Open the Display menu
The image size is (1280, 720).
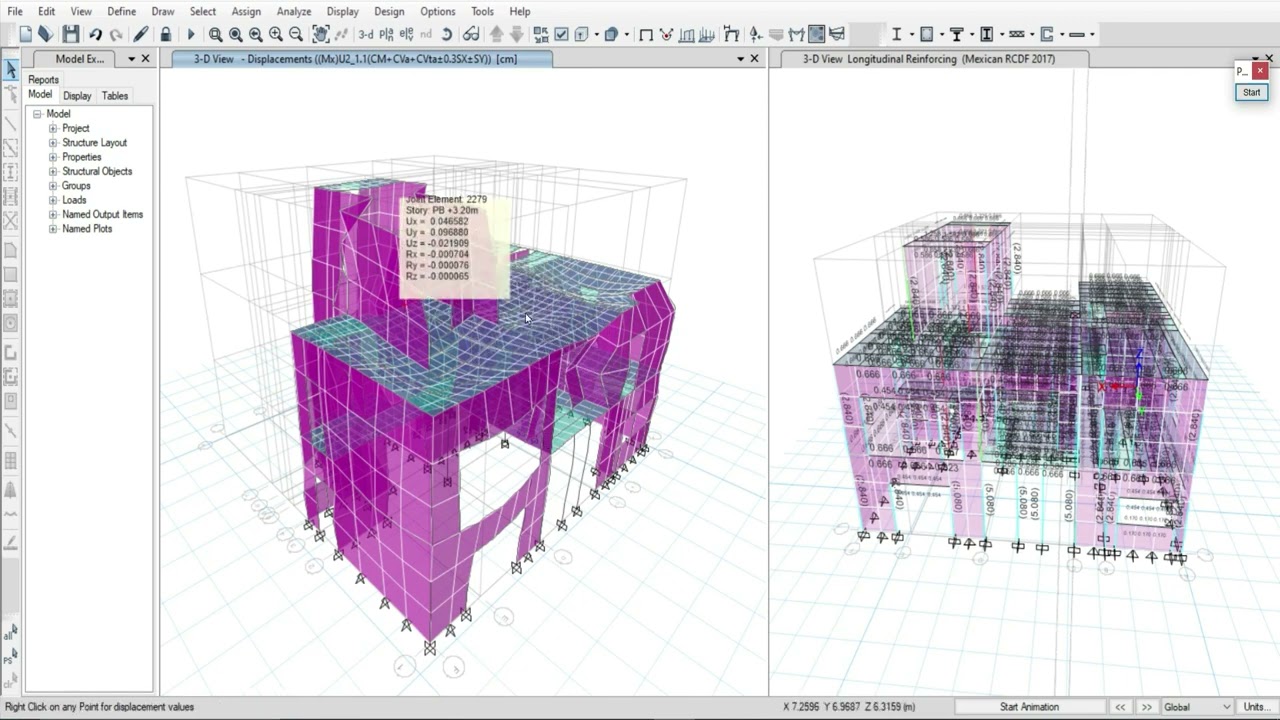point(342,11)
